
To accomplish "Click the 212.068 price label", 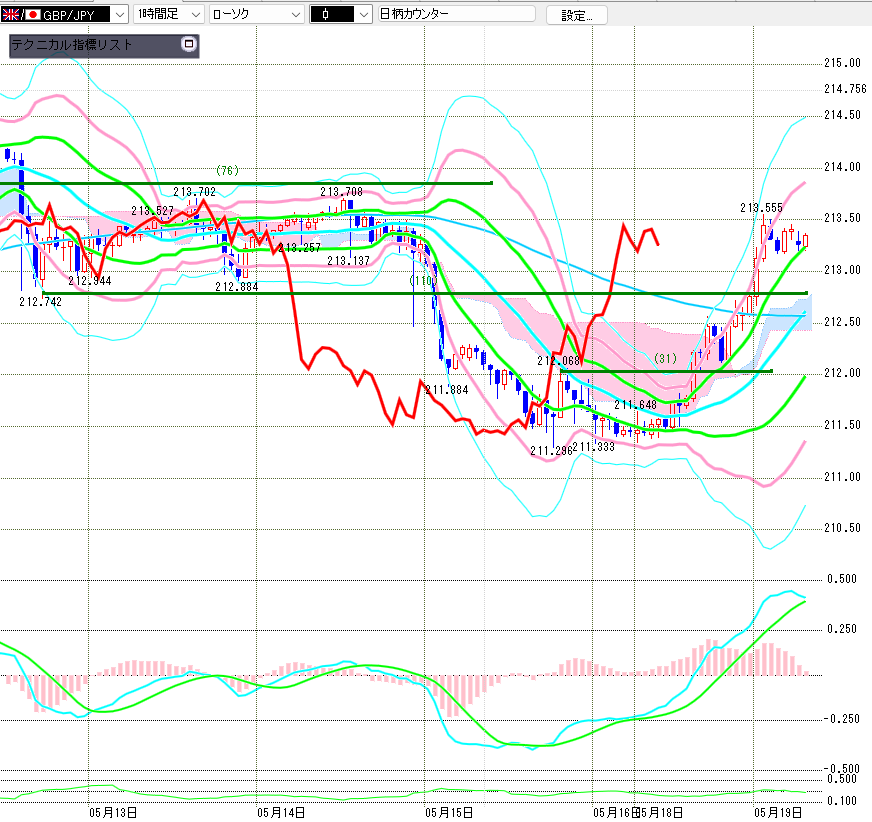I will click(x=558, y=361).
